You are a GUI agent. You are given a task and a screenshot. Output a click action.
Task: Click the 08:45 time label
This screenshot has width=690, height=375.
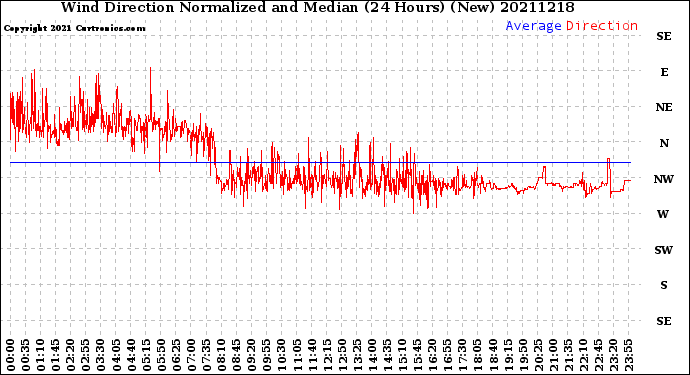click(x=237, y=355)
